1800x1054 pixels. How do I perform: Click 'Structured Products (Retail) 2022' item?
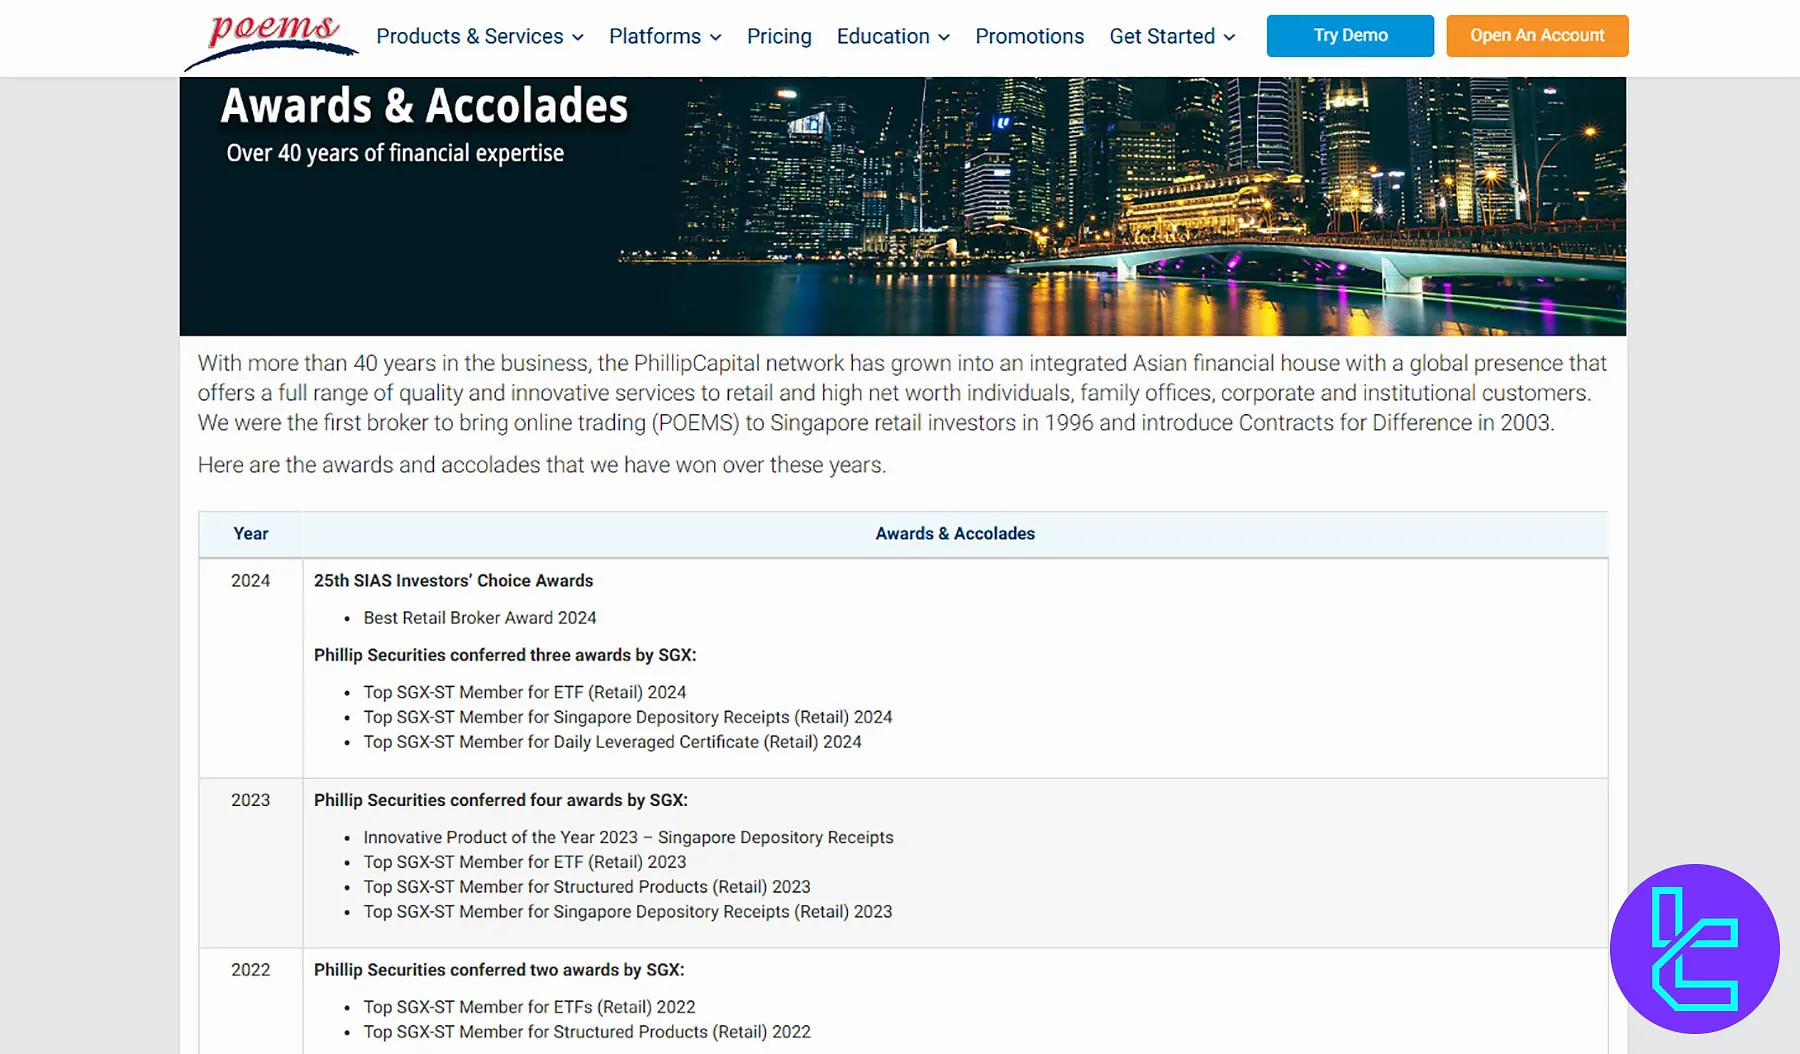[x=587, y=1032]
